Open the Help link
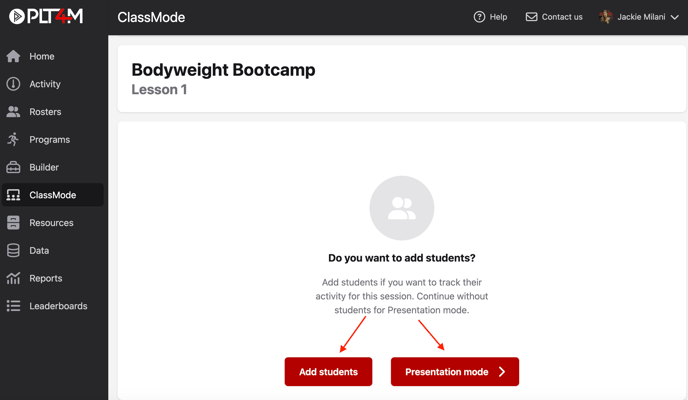 [x=490, y=17]
